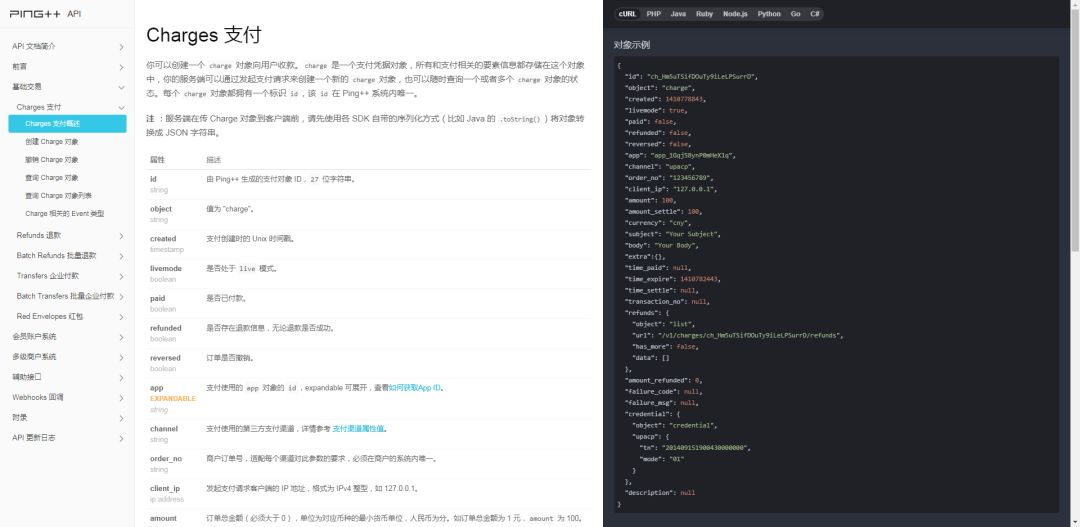
Task: Click the page vertical scrollbar thumb
Action: point(1076,129)
